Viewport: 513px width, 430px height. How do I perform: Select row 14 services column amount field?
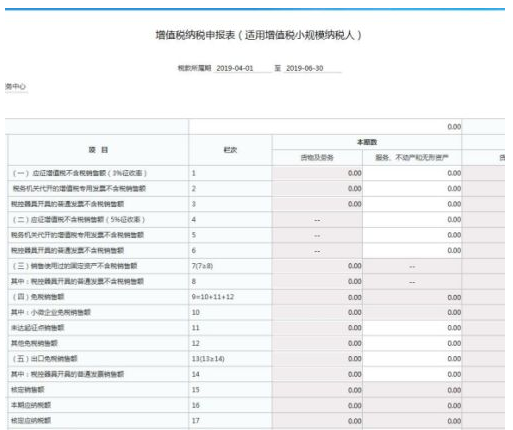point(412,374)
